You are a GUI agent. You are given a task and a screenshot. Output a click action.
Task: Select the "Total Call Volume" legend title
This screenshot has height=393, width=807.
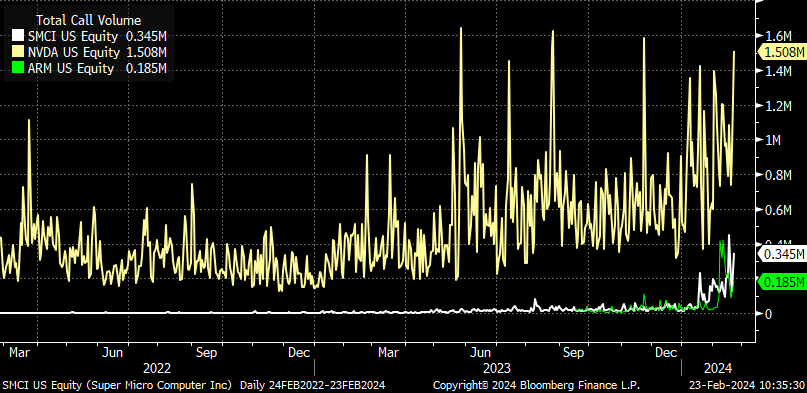(89, 21)
